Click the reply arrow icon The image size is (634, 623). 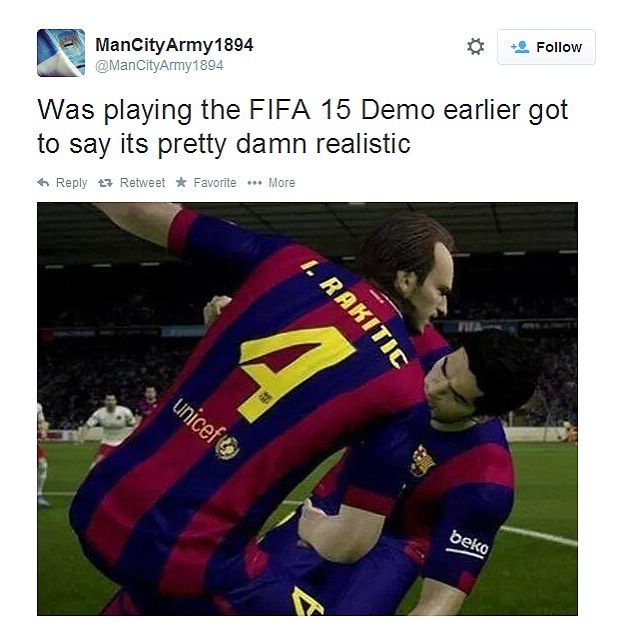point(43,182)
